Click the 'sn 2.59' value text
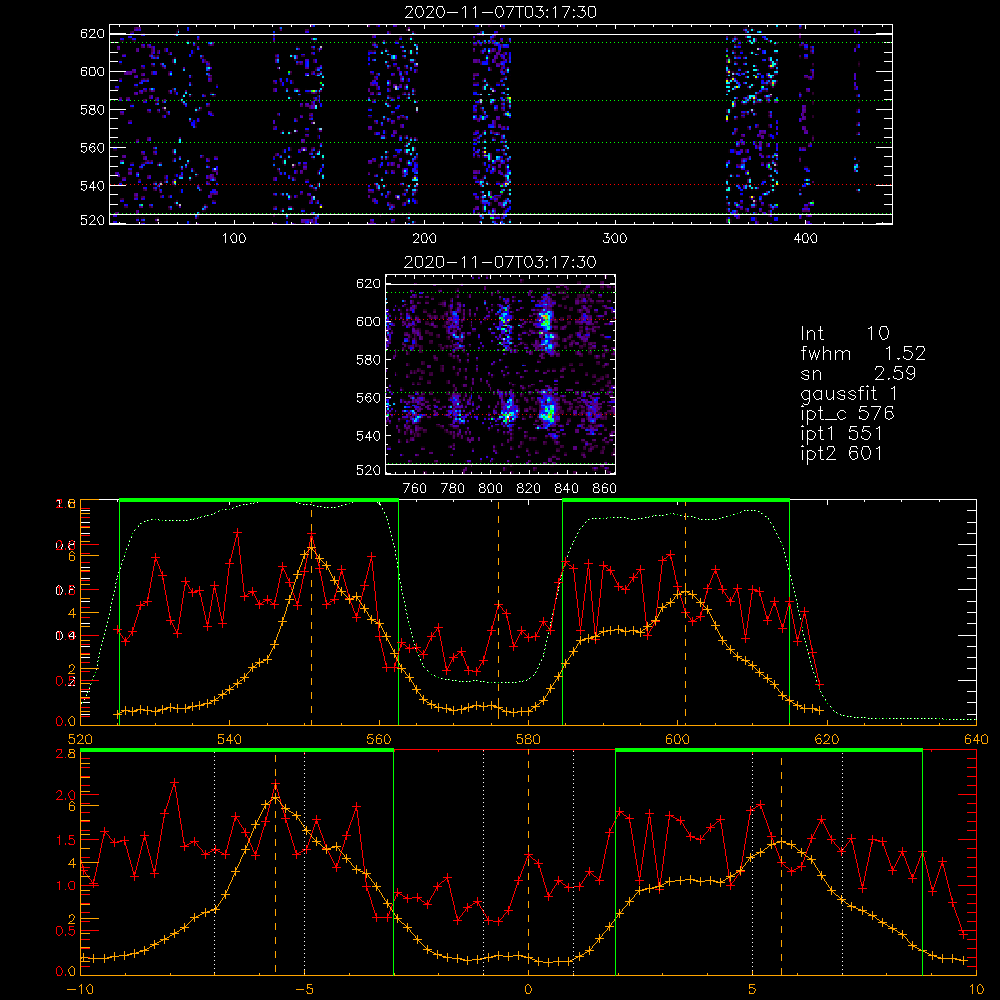The width and height of the screenshot is (1000, 1000). [858, 373]
